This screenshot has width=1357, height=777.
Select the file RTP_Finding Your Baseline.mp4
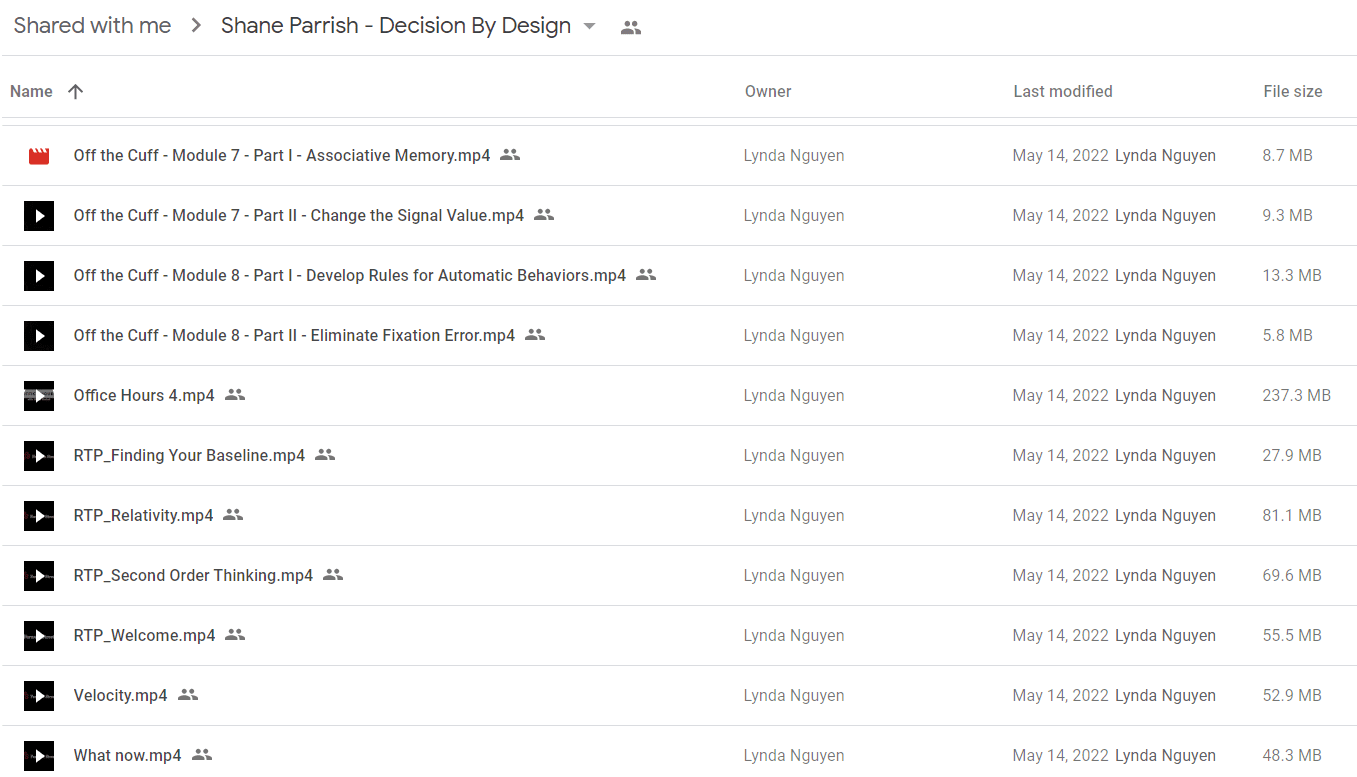[x=189, y=456]
